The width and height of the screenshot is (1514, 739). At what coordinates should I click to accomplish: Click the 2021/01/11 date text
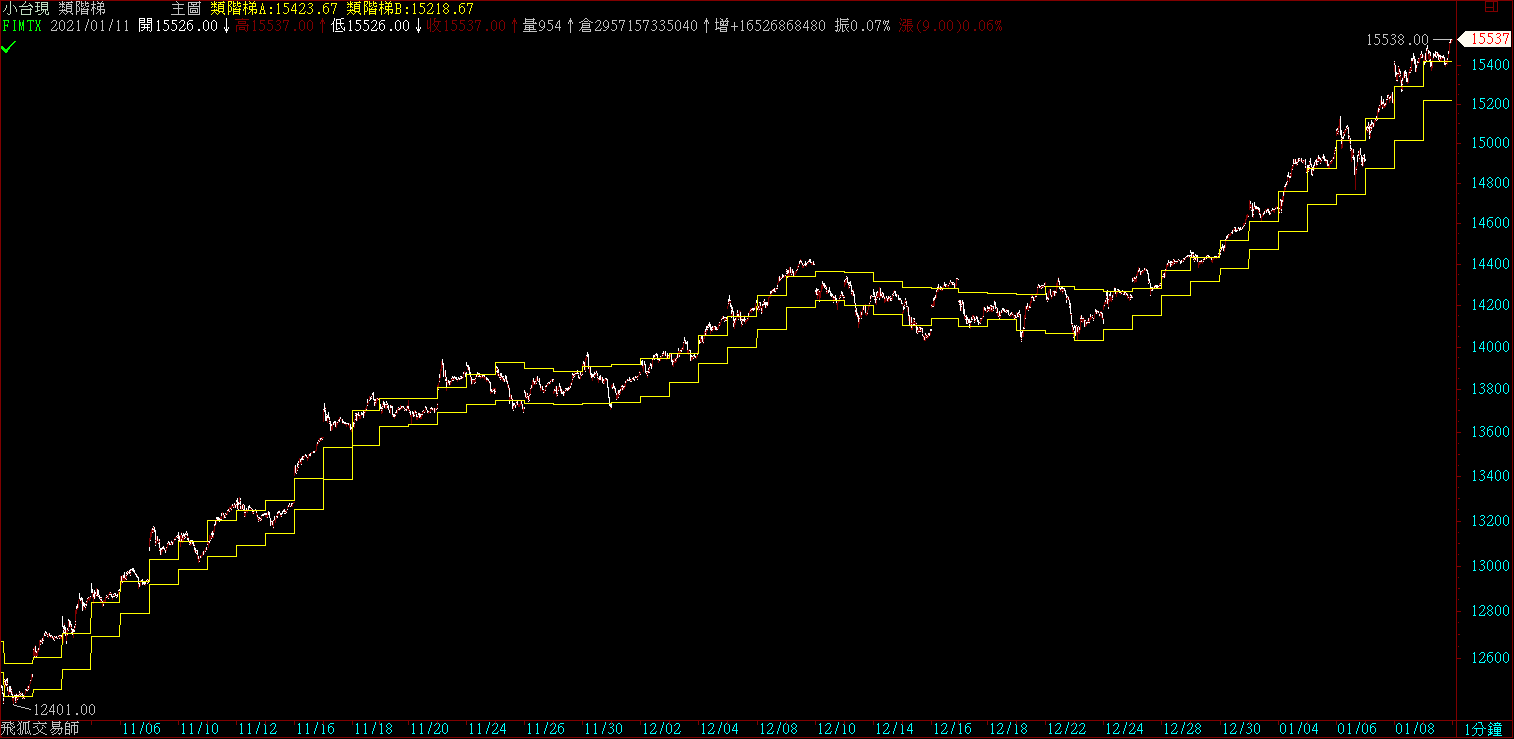[90, 25]
